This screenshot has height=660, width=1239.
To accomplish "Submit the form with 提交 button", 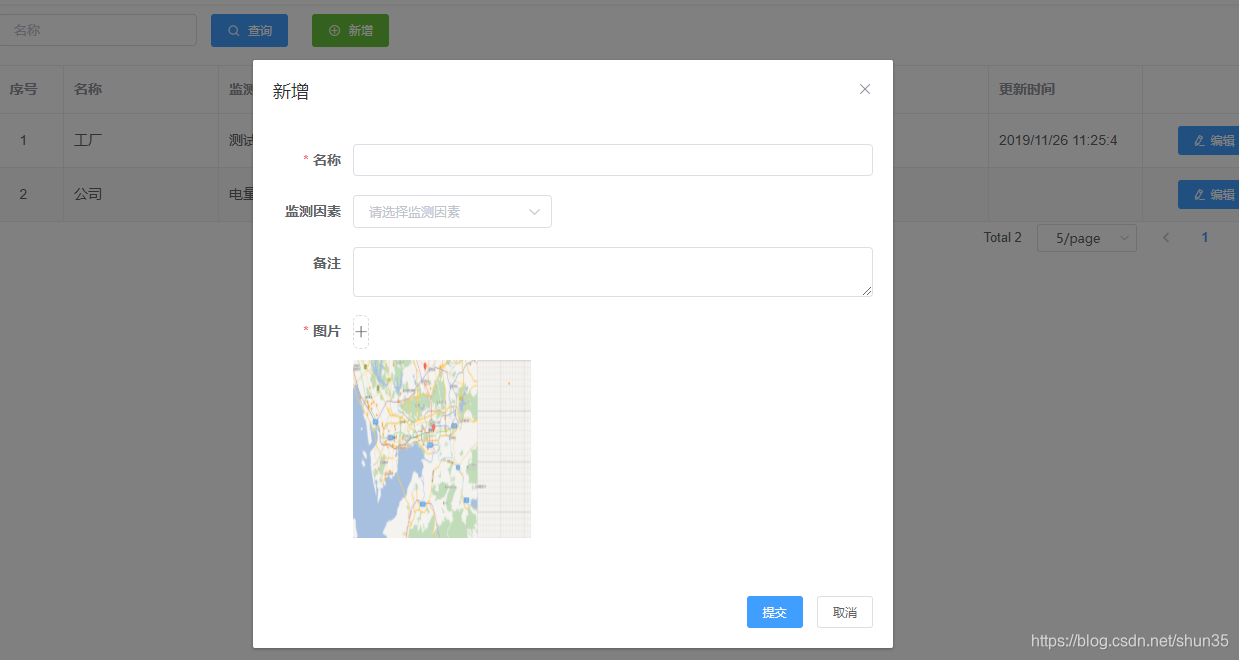I will 774,612.
